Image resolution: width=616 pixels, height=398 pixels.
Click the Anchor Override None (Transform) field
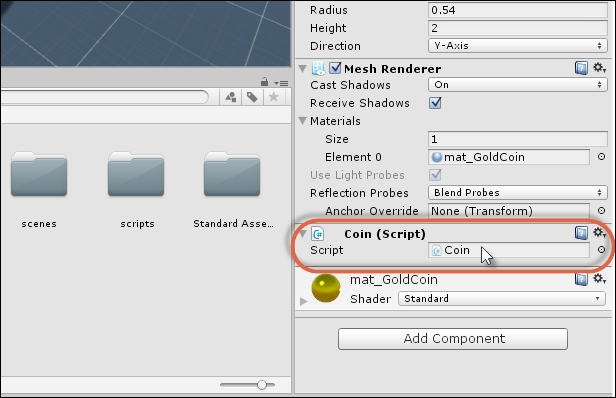[x=509, y=211]
